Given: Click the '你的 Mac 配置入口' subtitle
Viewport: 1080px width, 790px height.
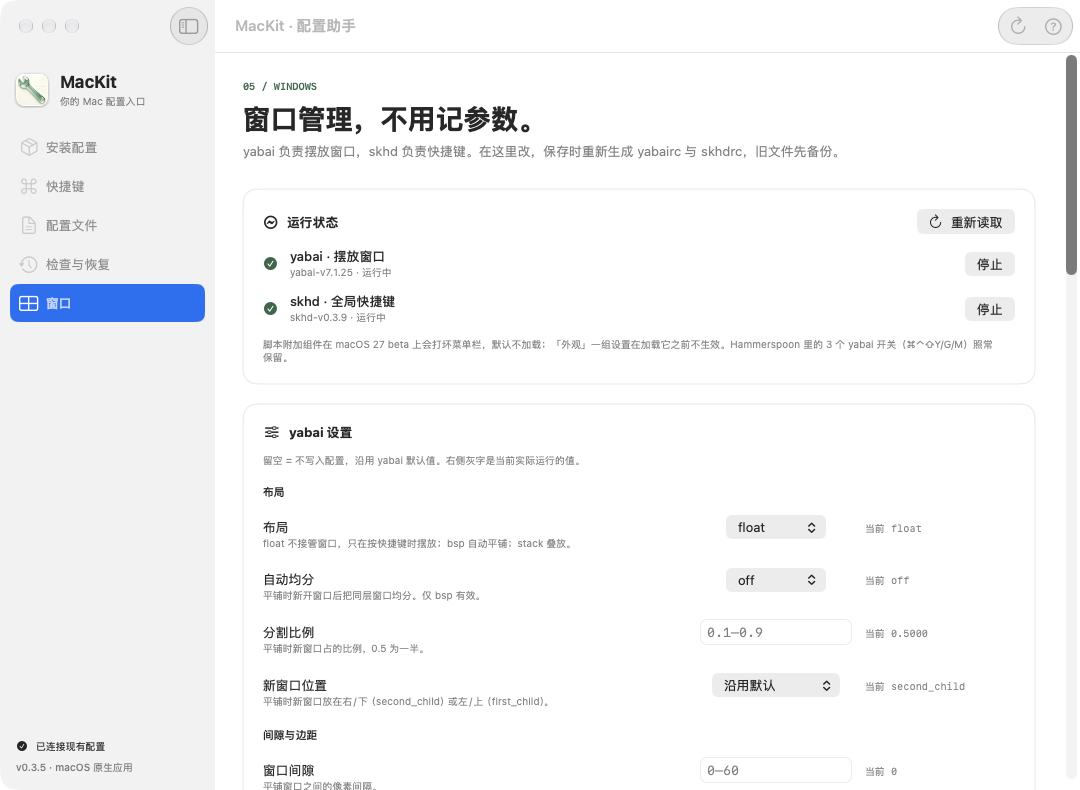Looking at the screenshot, I should tap(103, 102).
